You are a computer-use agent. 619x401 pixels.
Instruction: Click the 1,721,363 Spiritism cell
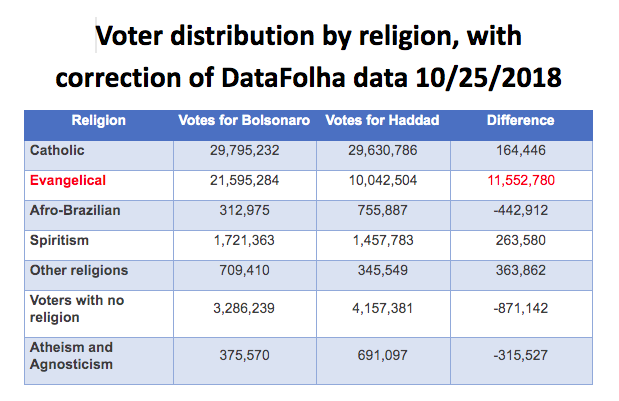(246, 241)
